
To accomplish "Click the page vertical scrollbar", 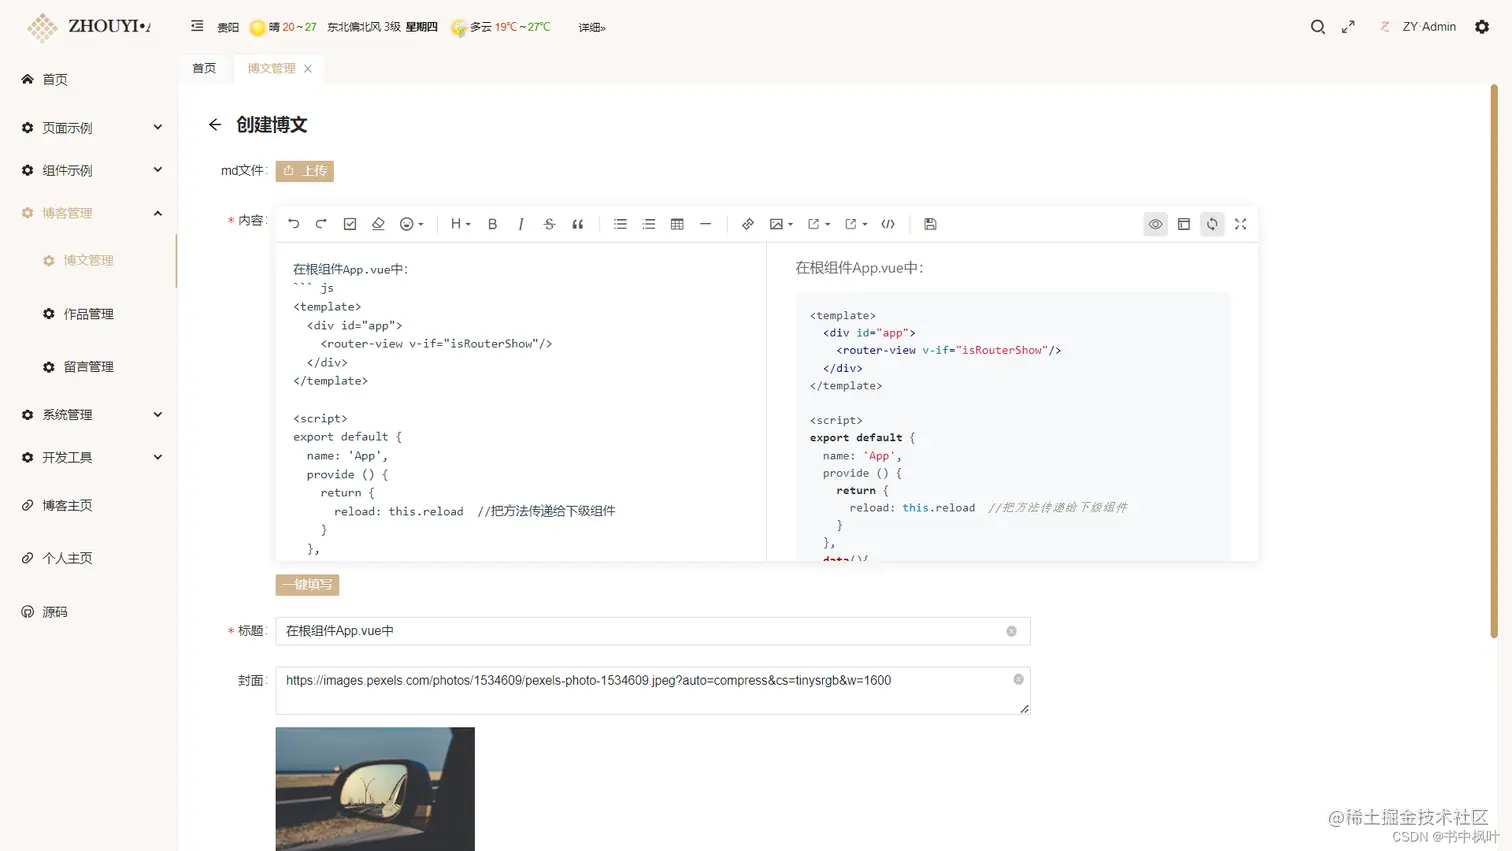I will 1494,360.
